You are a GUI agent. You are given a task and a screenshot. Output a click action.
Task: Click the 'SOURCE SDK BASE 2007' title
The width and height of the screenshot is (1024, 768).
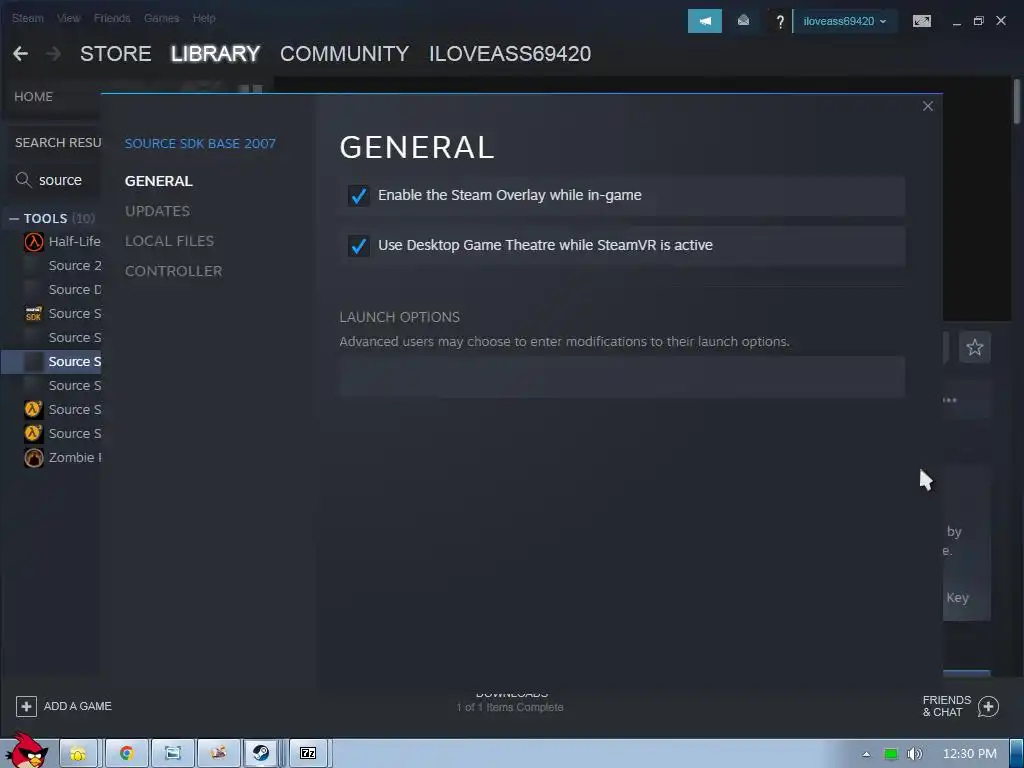200,144
